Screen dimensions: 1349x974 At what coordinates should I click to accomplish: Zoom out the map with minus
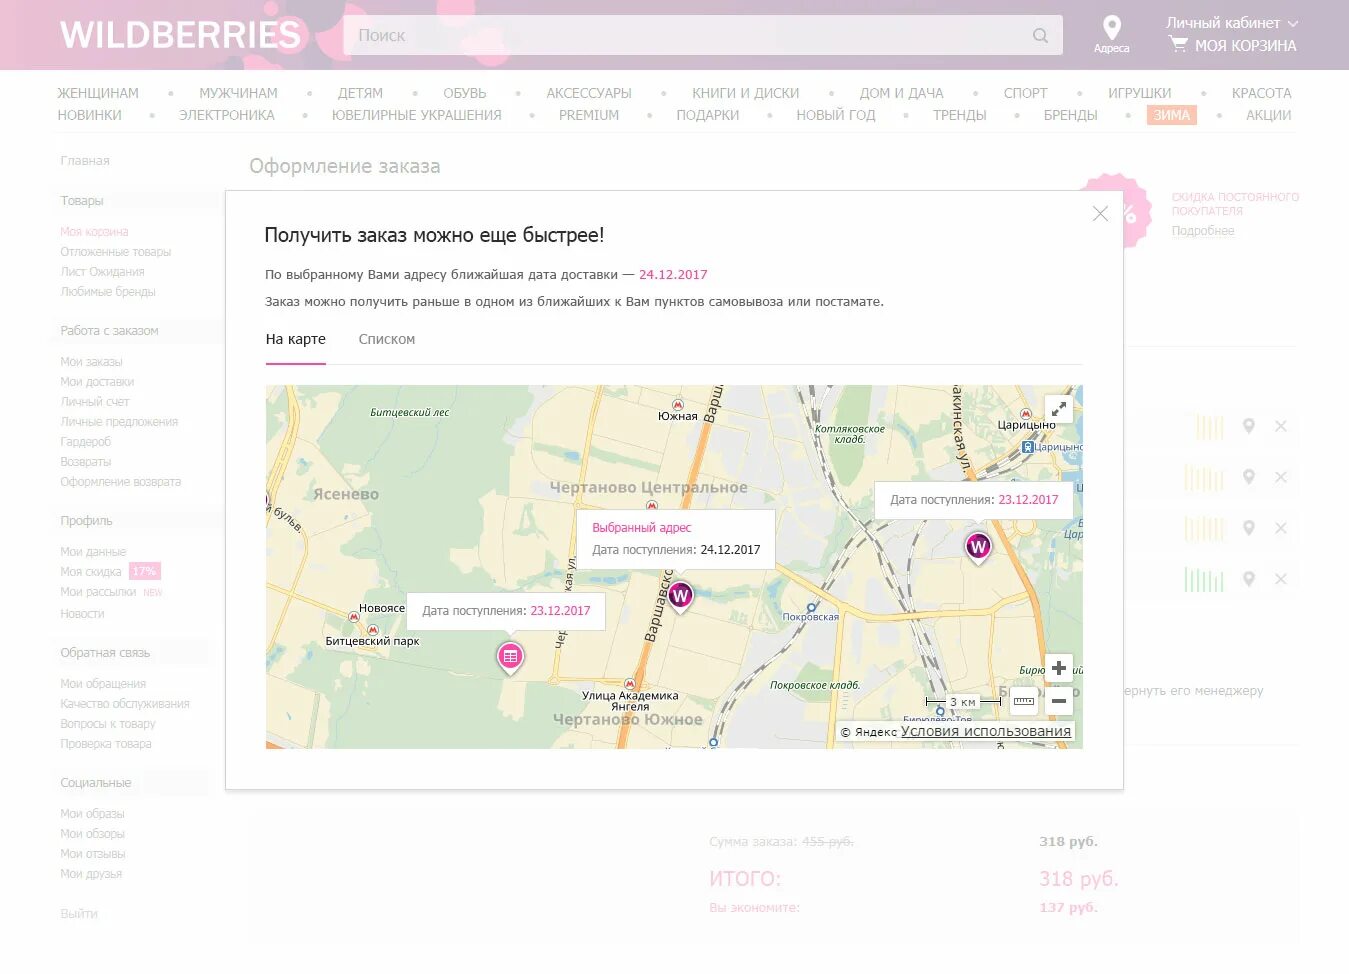click(1058, 701)
